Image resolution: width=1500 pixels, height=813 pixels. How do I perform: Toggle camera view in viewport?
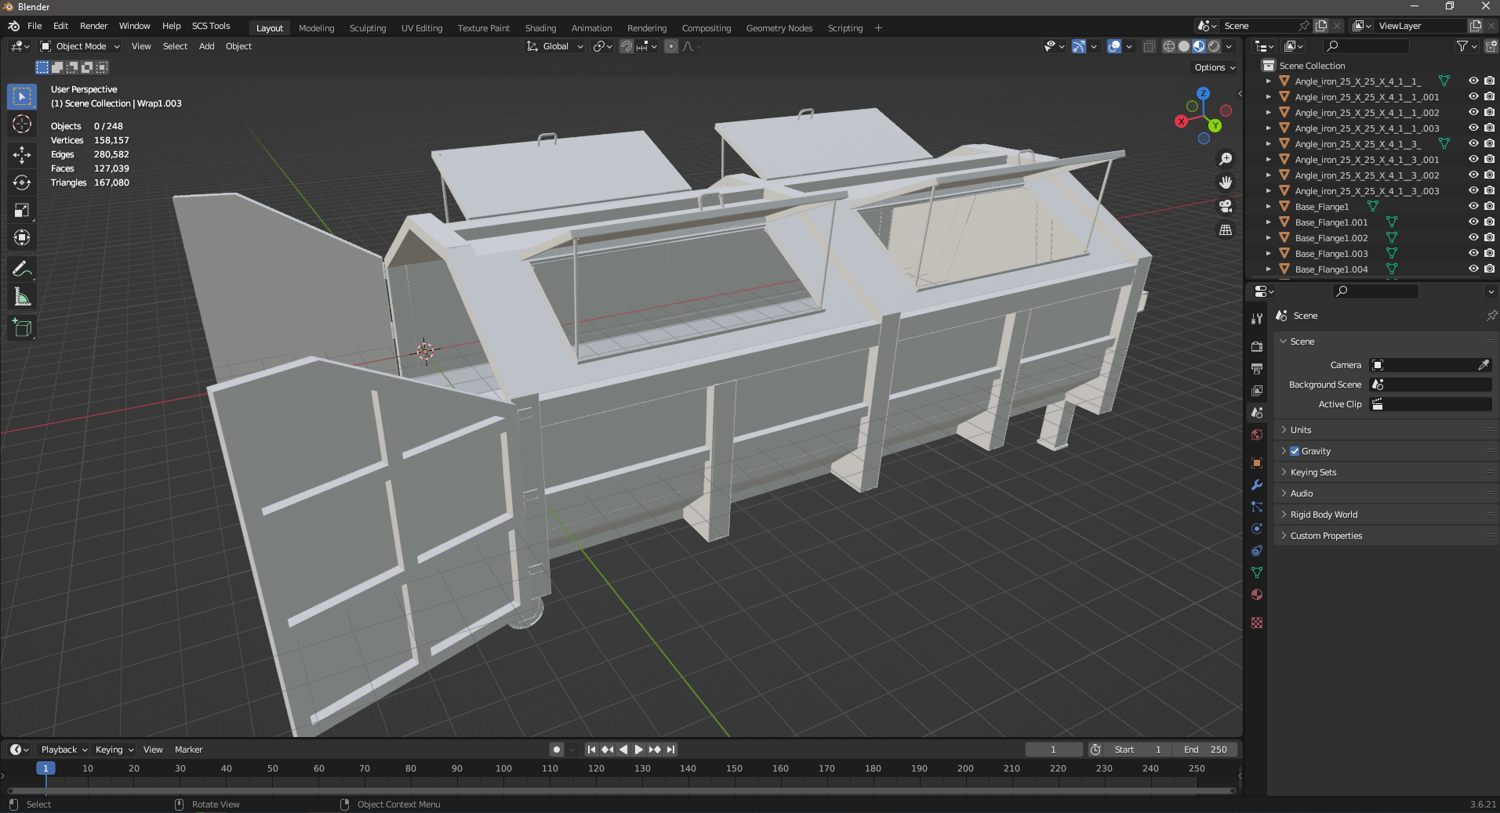pos(1225,206)
